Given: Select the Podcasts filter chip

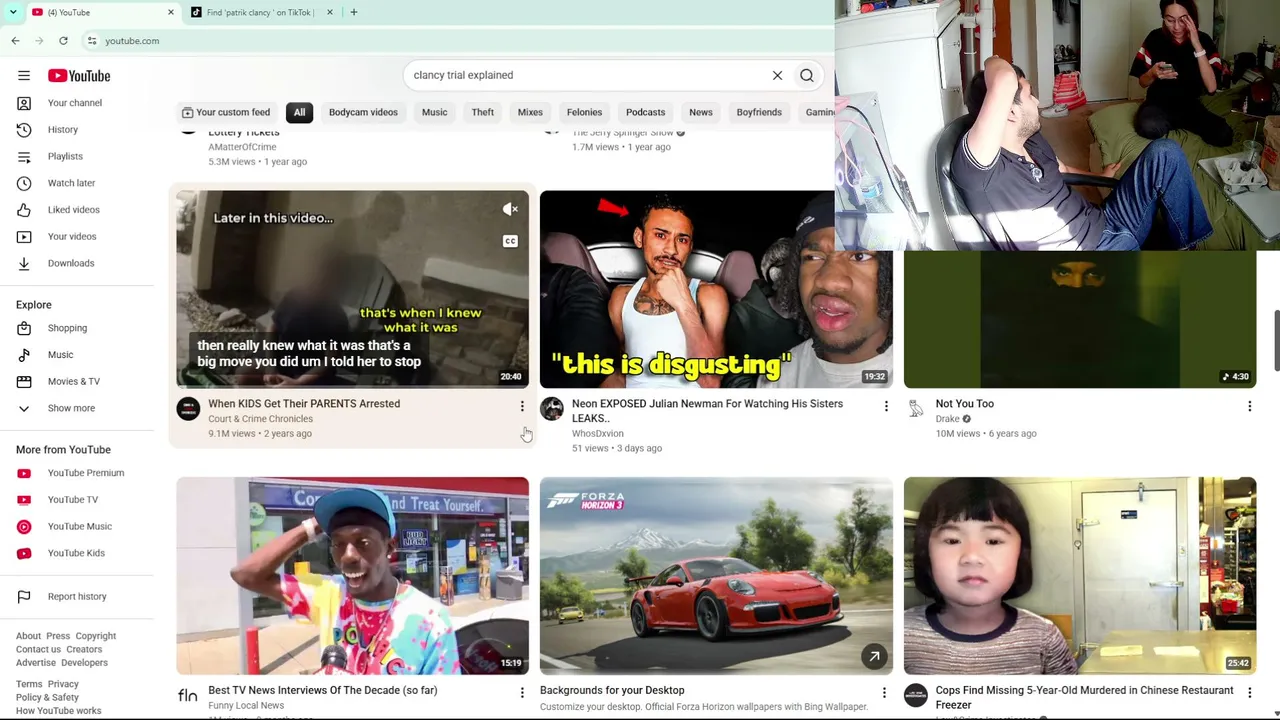Looking at the screenshot, I should coord(645,112).
